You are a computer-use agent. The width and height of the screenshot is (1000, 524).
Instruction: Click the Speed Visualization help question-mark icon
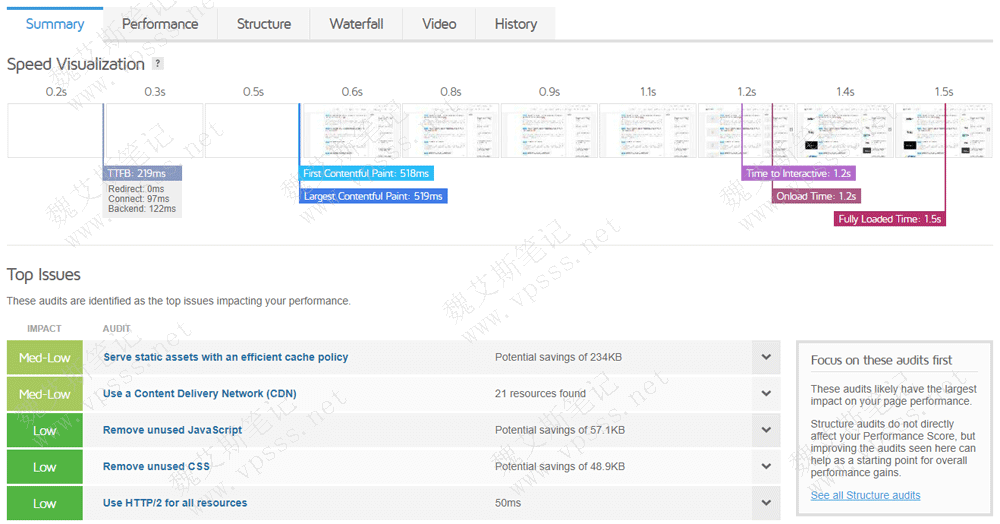point(158,64)
